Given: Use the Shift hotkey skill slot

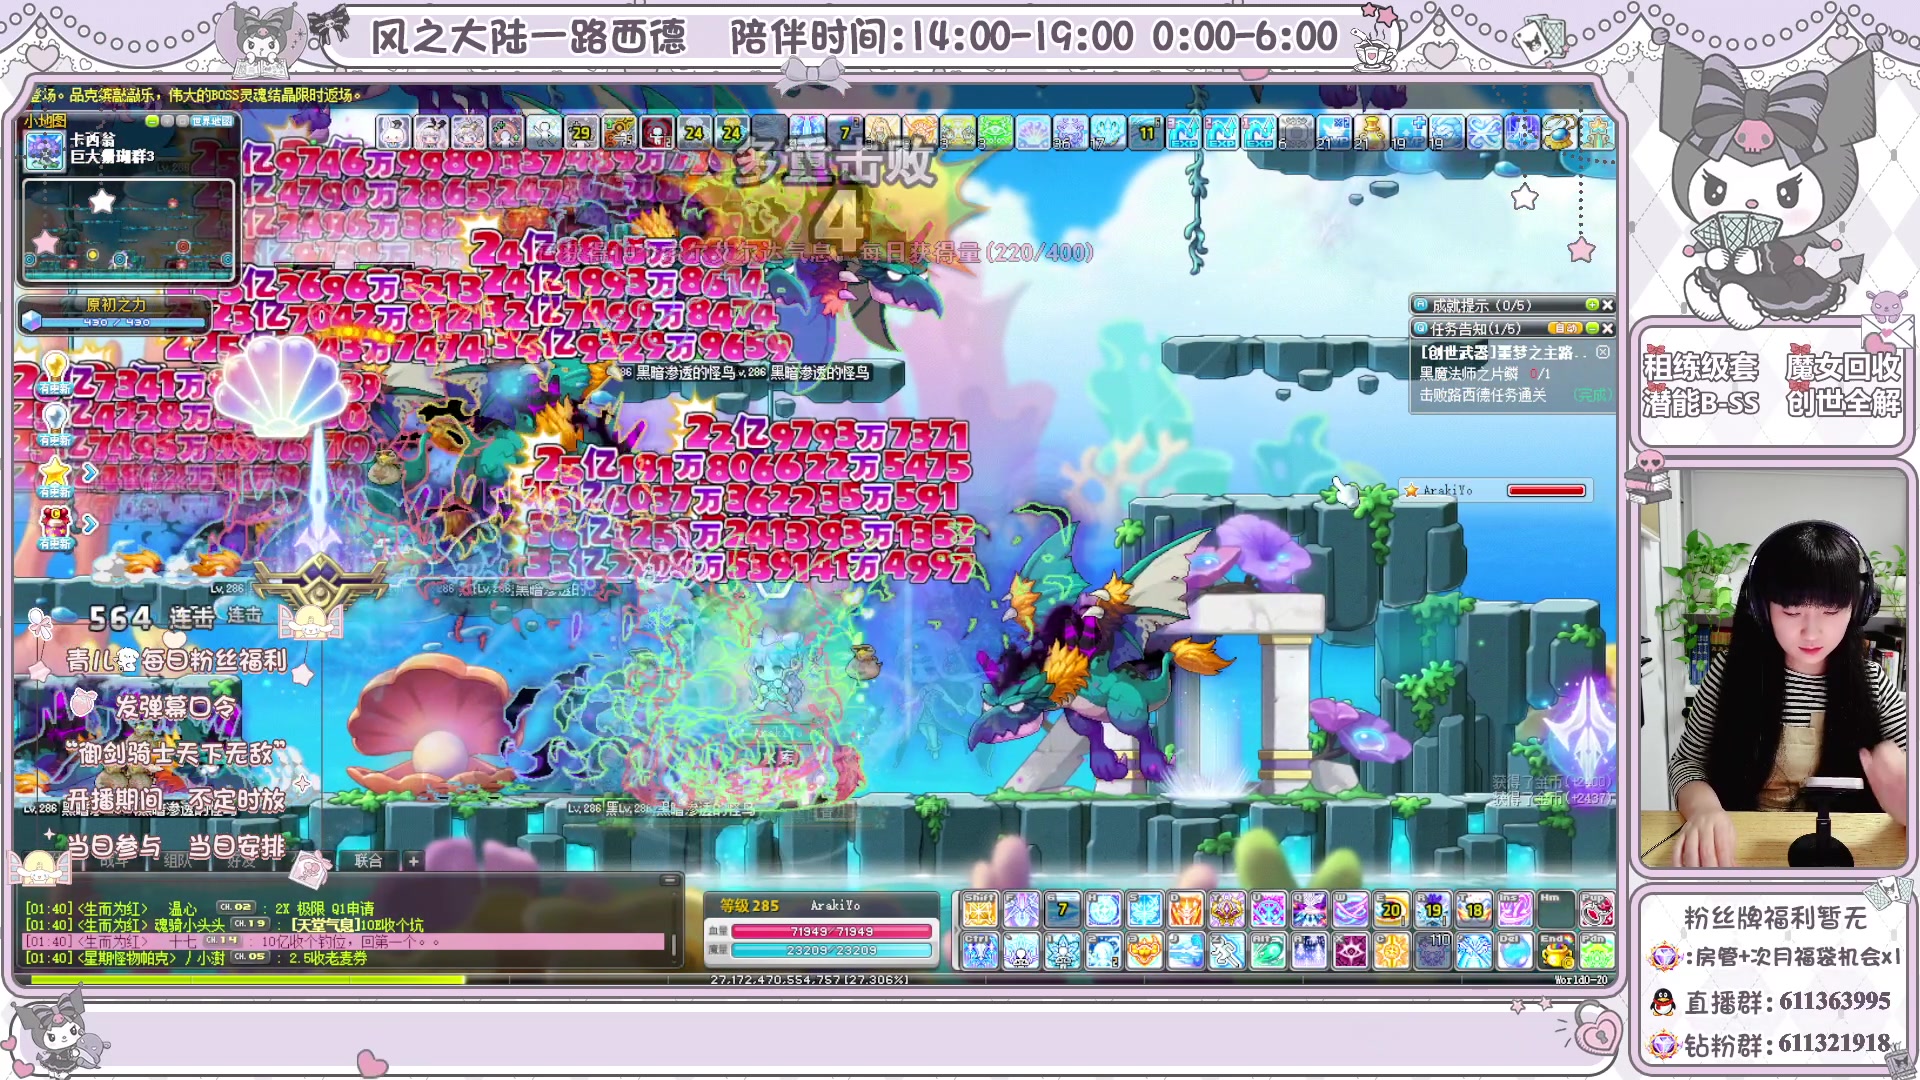Looking at the screenshot, I should coord(980,909).
